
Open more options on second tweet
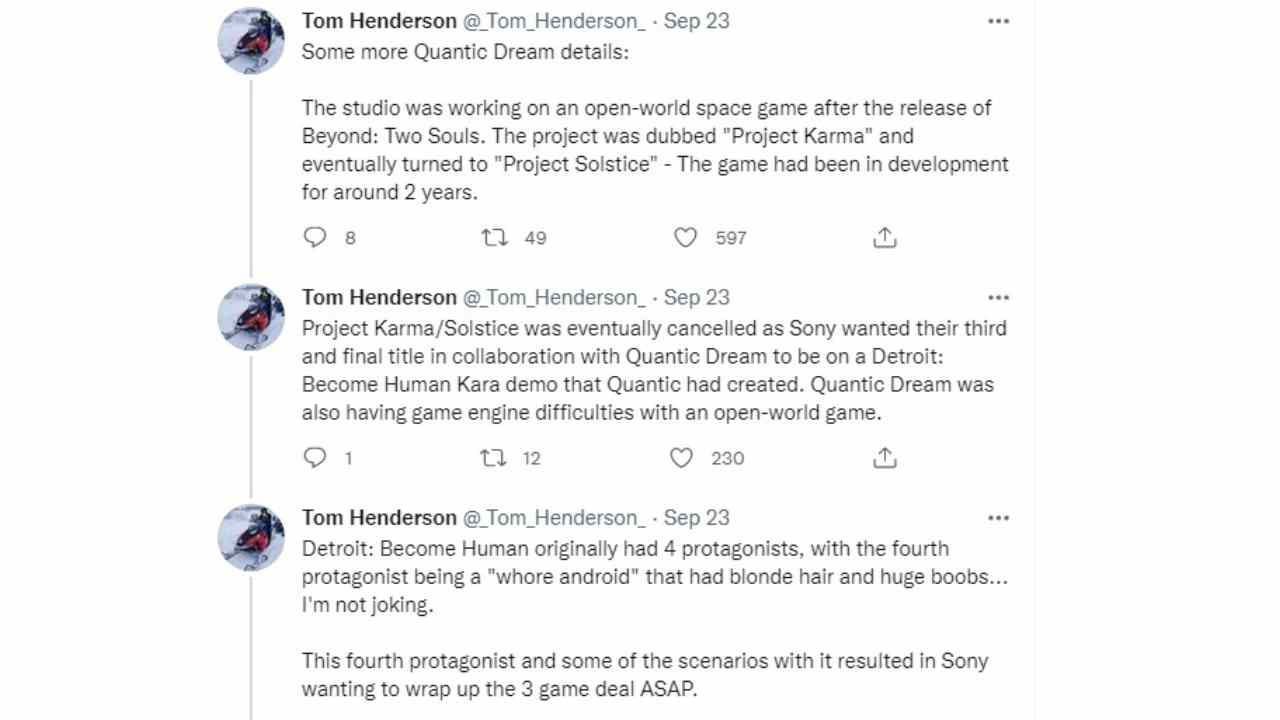click(998, 297)
